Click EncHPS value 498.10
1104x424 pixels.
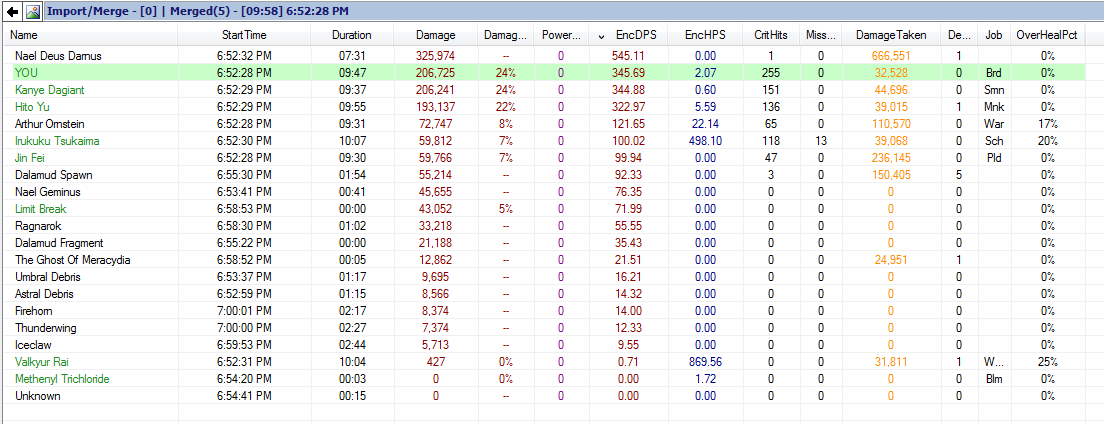706,141
